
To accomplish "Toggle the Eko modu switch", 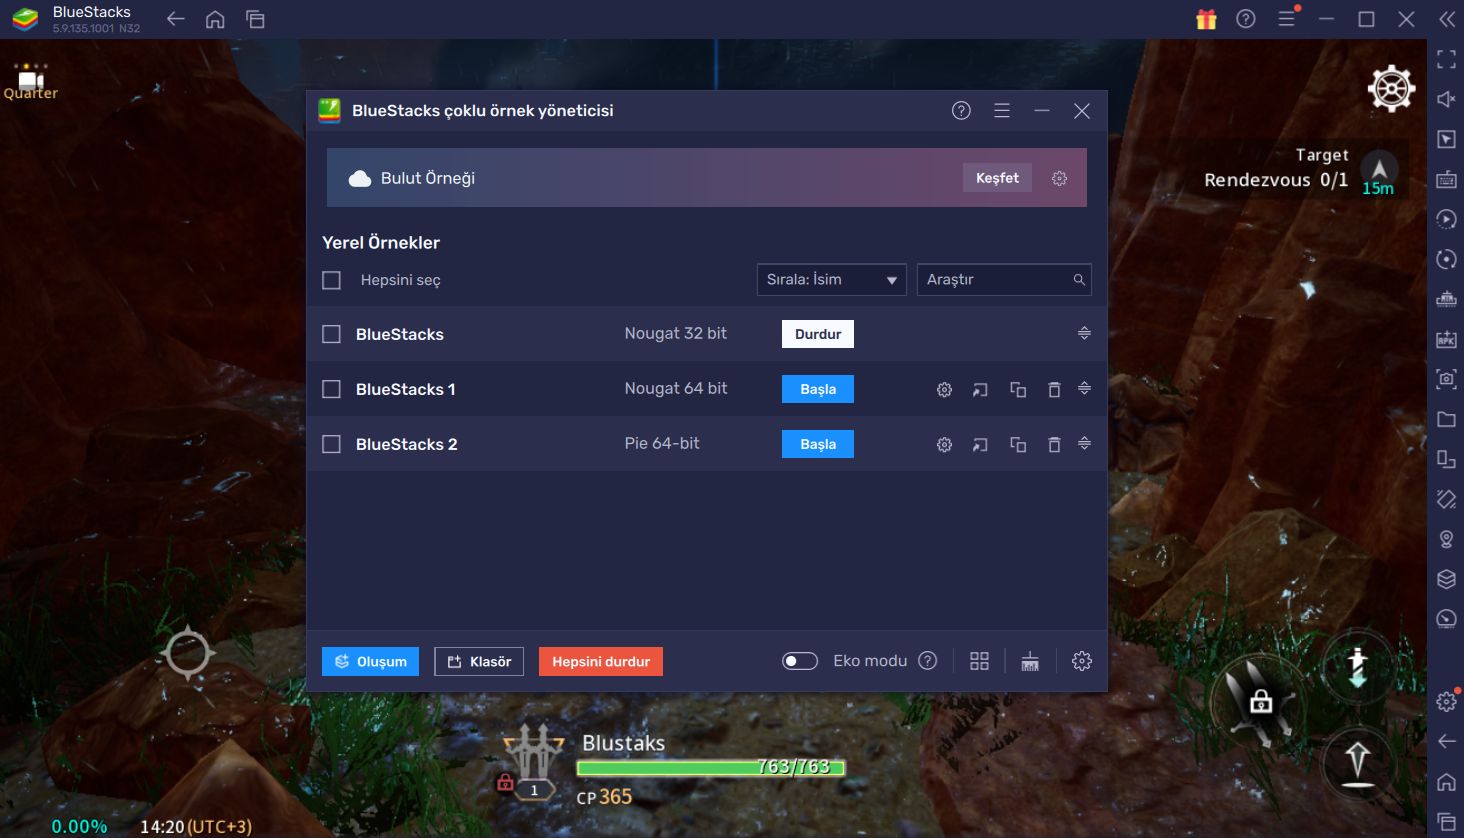I will pyautogui.click(x=800, y=661).
